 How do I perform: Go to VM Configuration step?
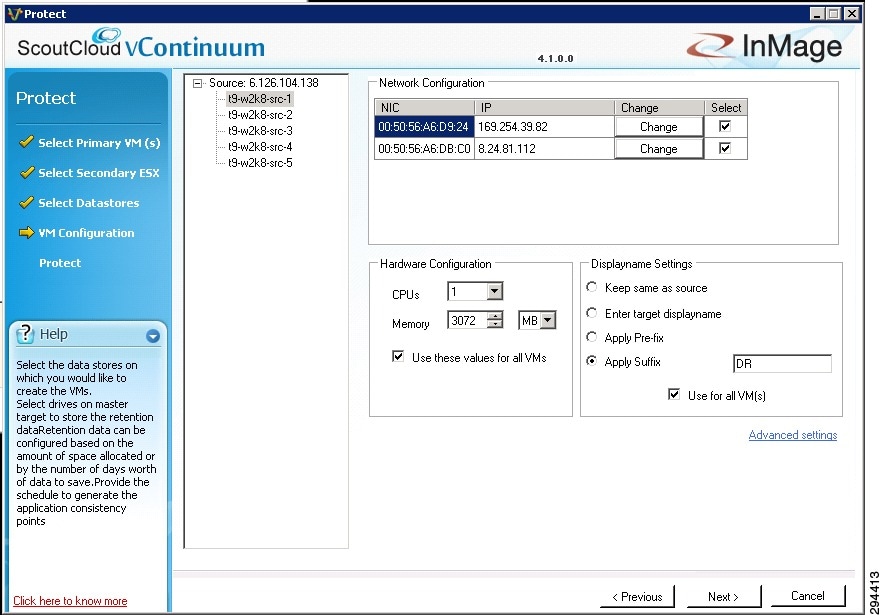tap(86, 233)
